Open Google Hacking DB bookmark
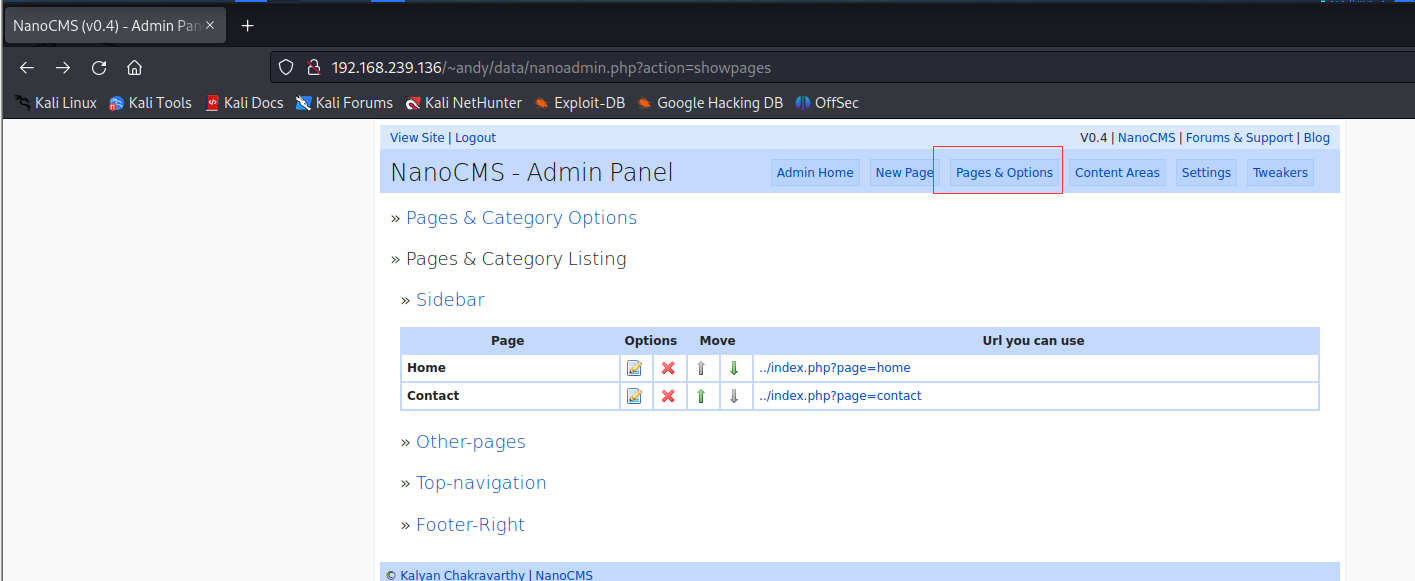The image size is (1415, 581). [710, 103]
